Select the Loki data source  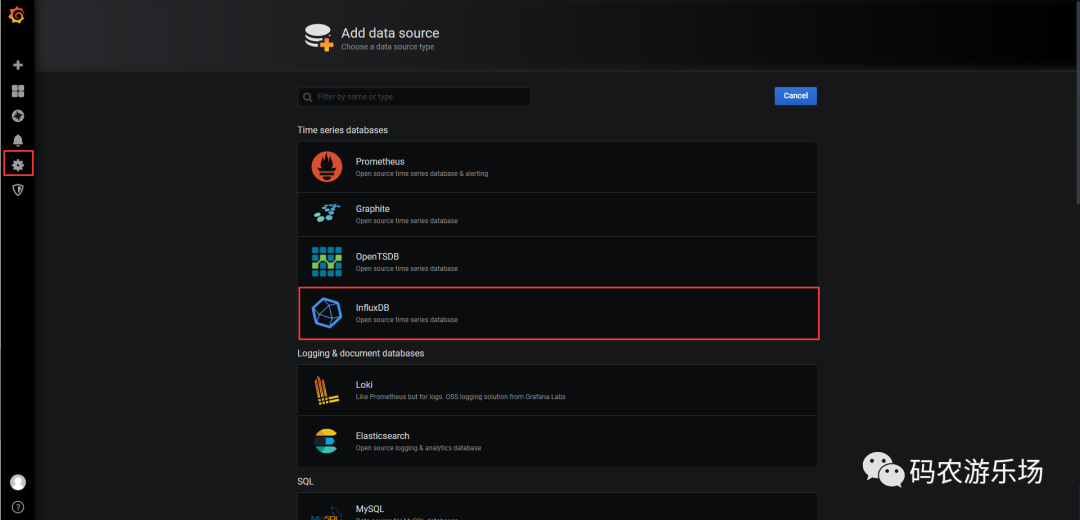(557, 390)
